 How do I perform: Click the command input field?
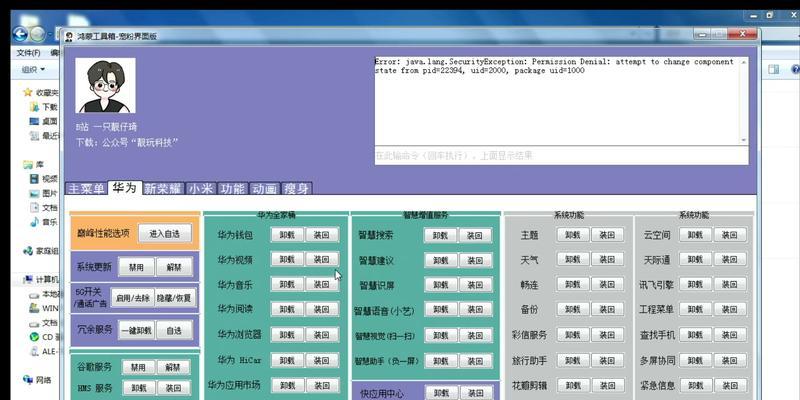point(561,156)
